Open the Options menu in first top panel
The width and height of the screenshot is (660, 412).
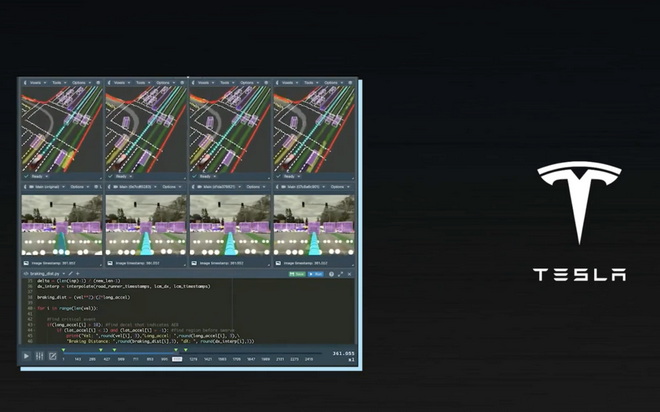[82, 83]
